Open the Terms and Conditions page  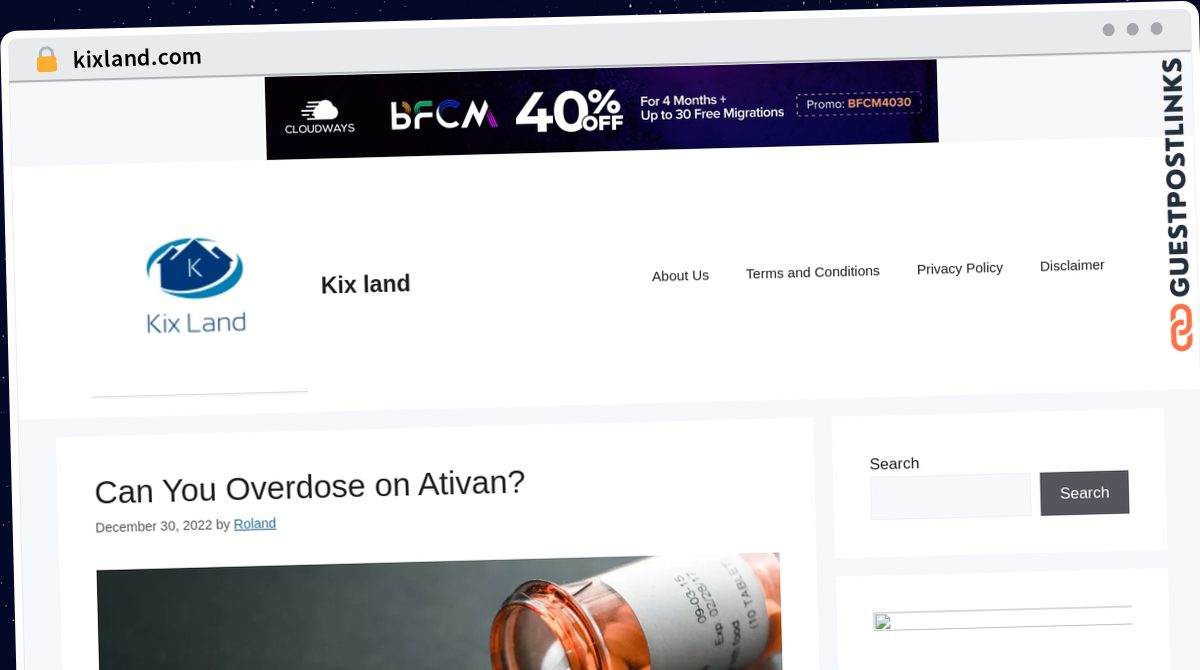tap(813, 272)
